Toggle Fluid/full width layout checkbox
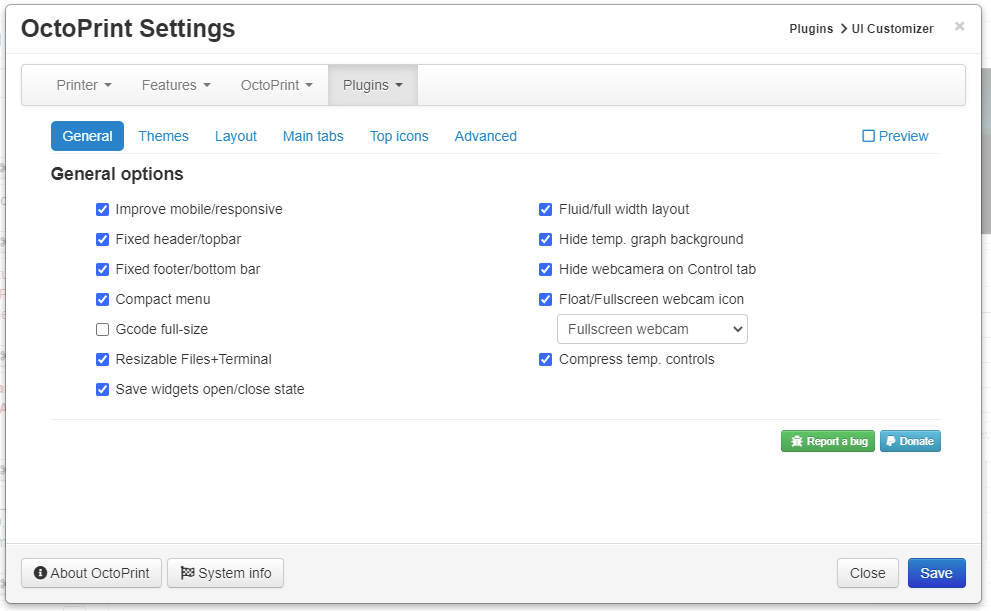Screen dimensions: 991x611 tap(545, 209)
